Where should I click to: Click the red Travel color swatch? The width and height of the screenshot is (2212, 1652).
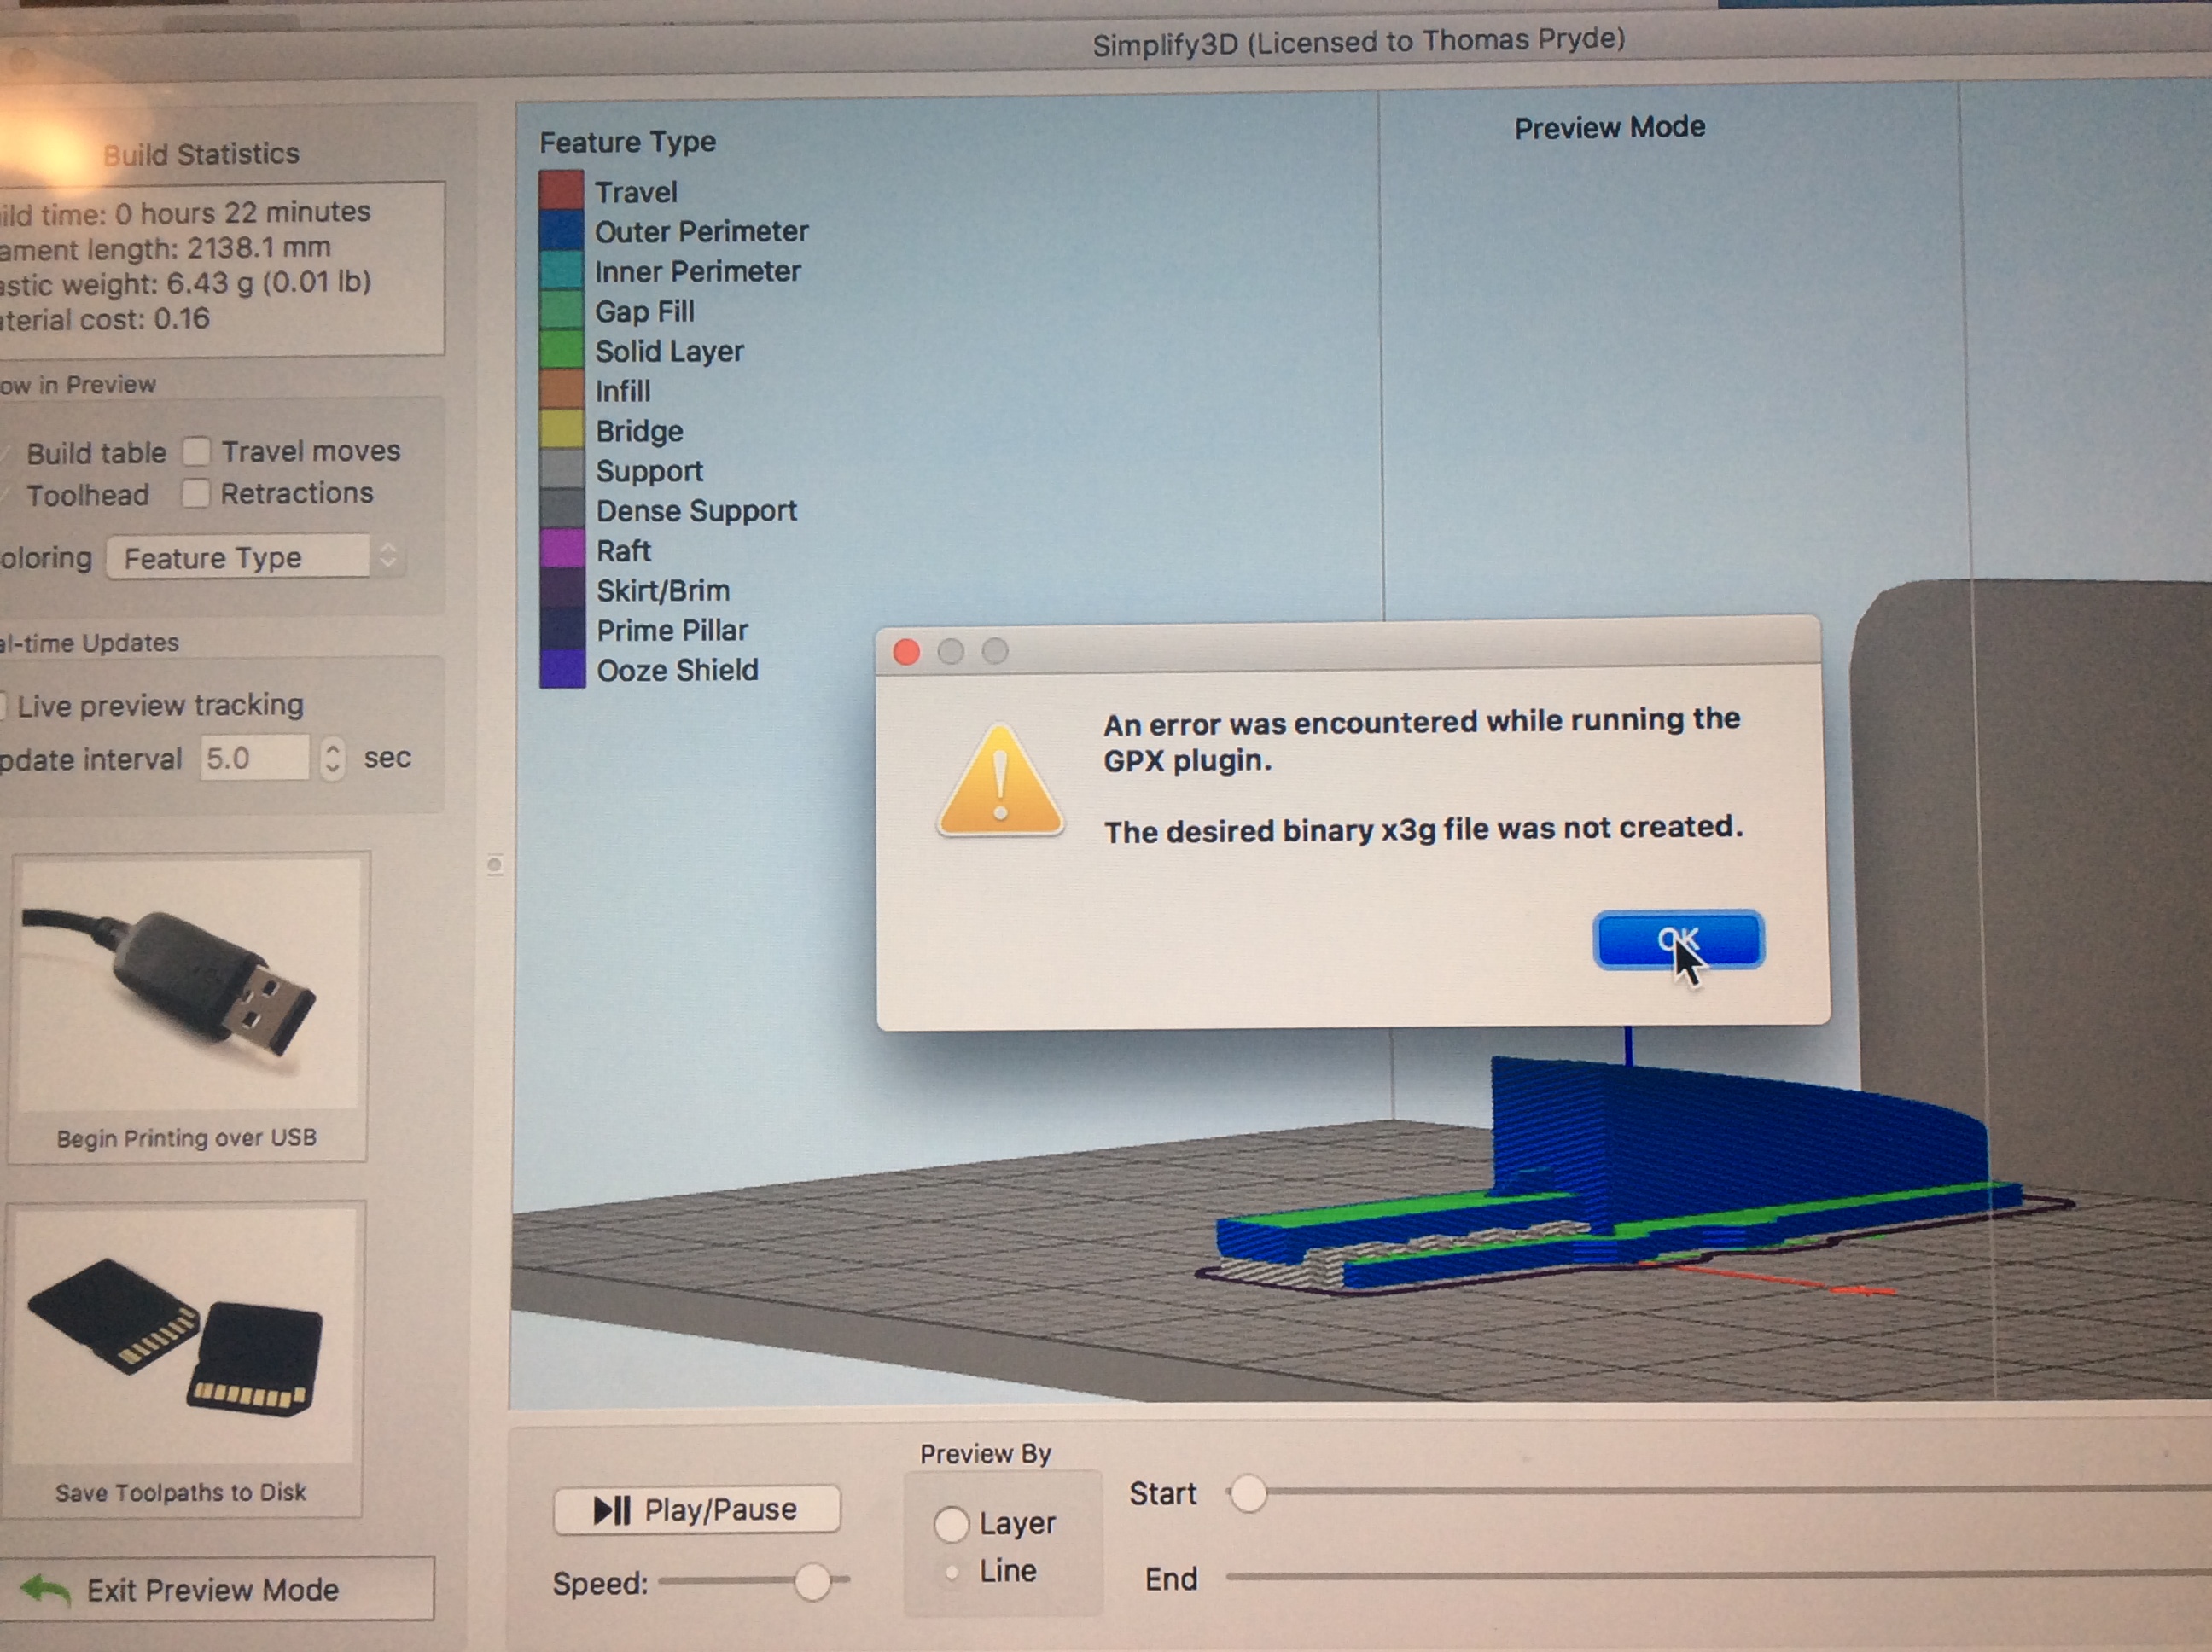(x=561, y=189)
